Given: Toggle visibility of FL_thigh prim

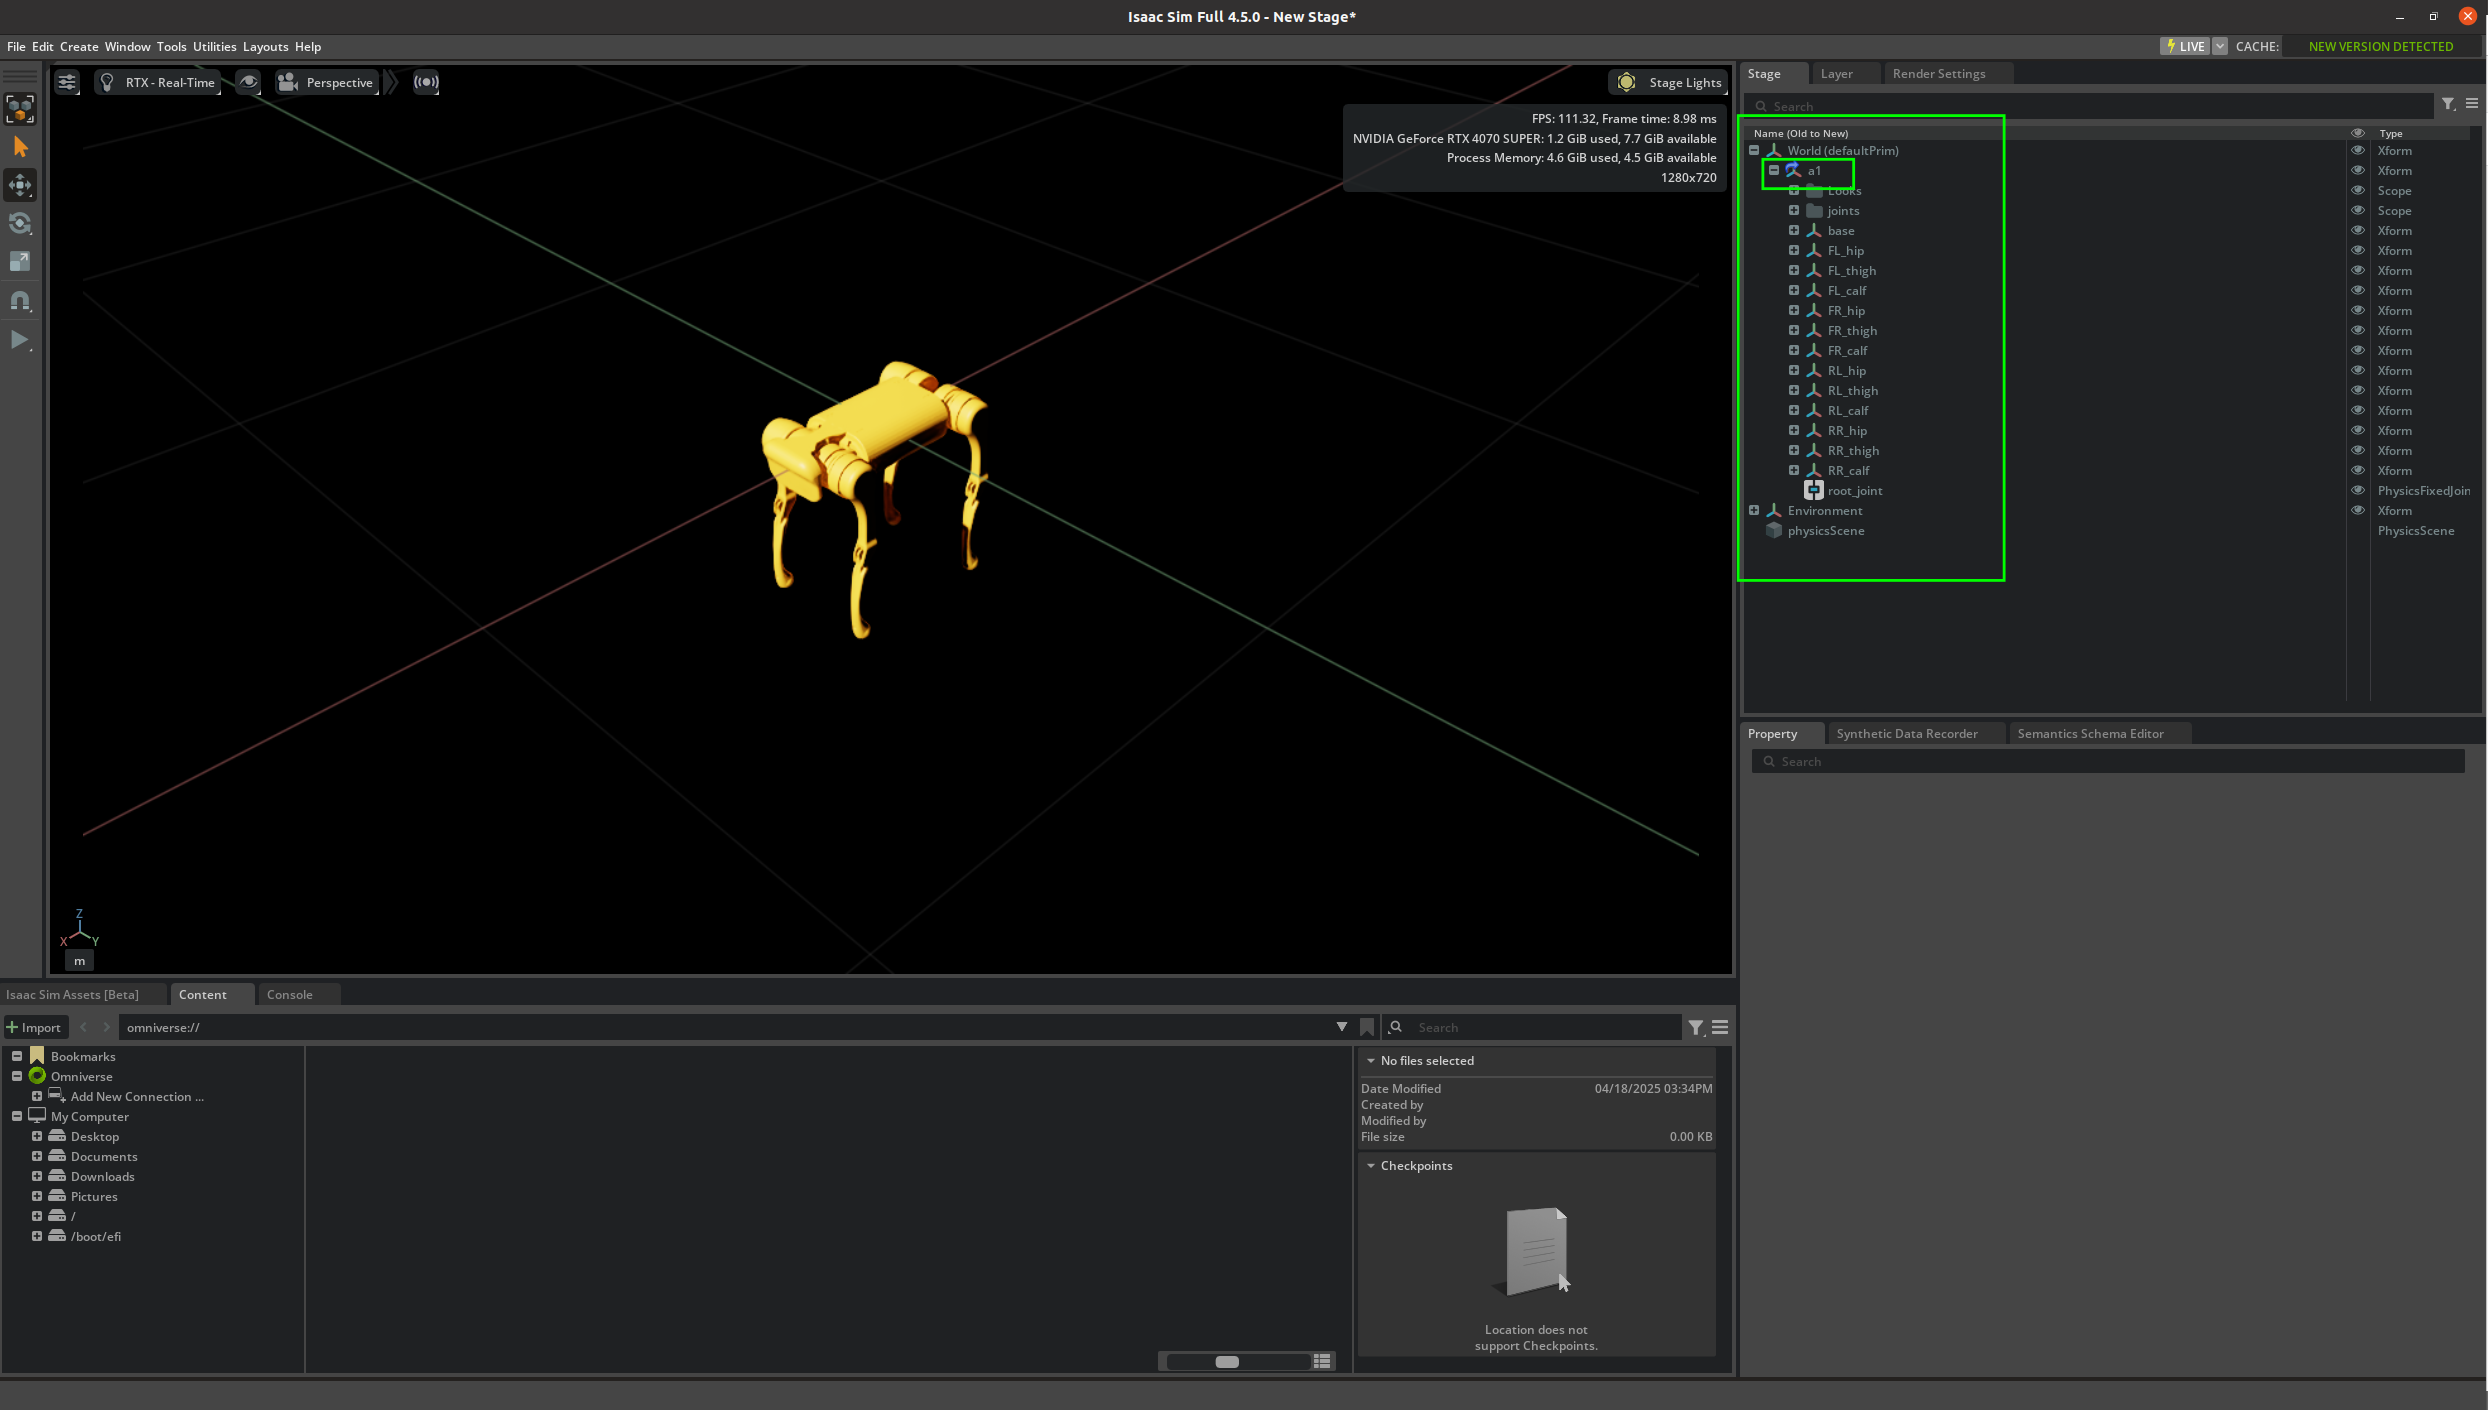Looking at the screenshot, I should pos(2358,271).
